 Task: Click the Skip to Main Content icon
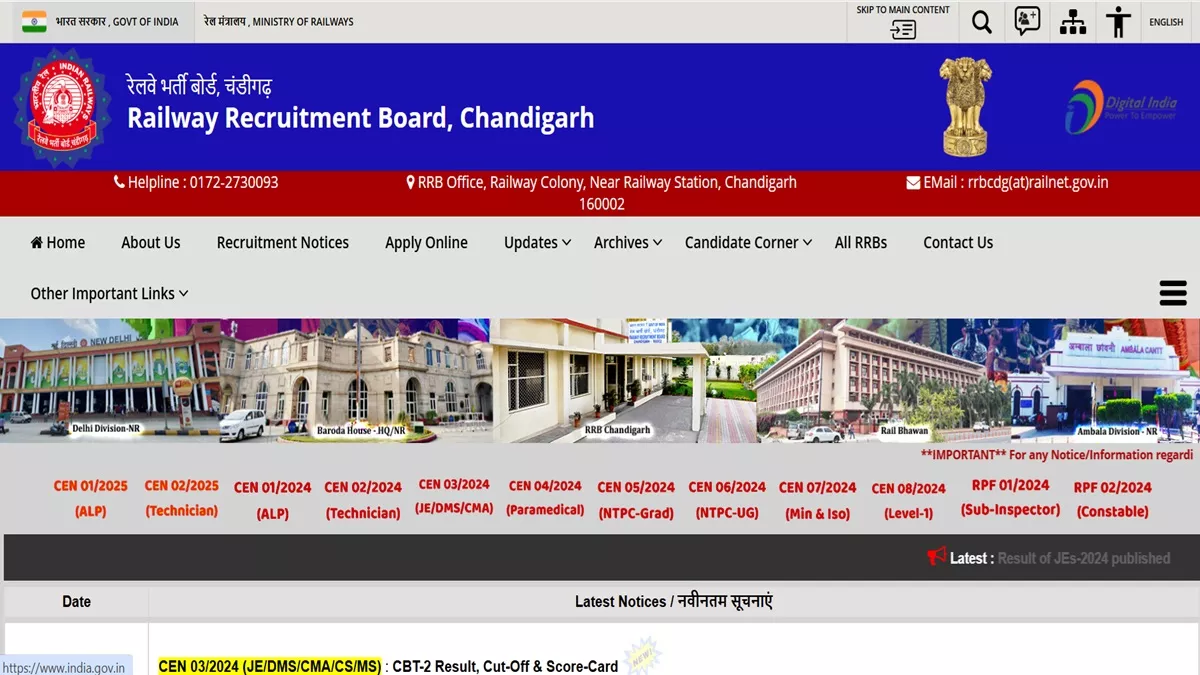coord(903,30)
